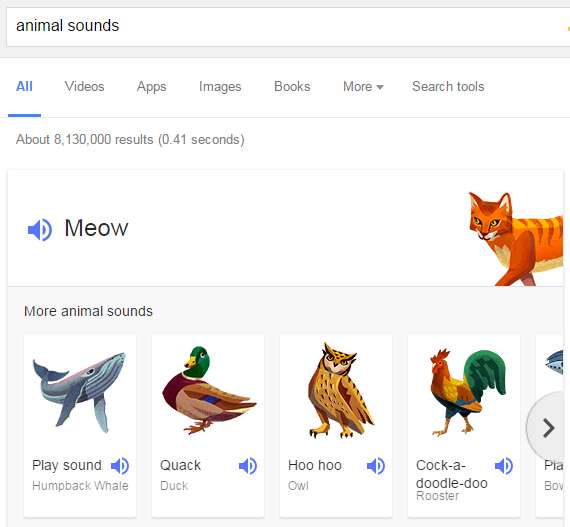
Task: Show next animal sounds with arrow
Action: point(548,428)
